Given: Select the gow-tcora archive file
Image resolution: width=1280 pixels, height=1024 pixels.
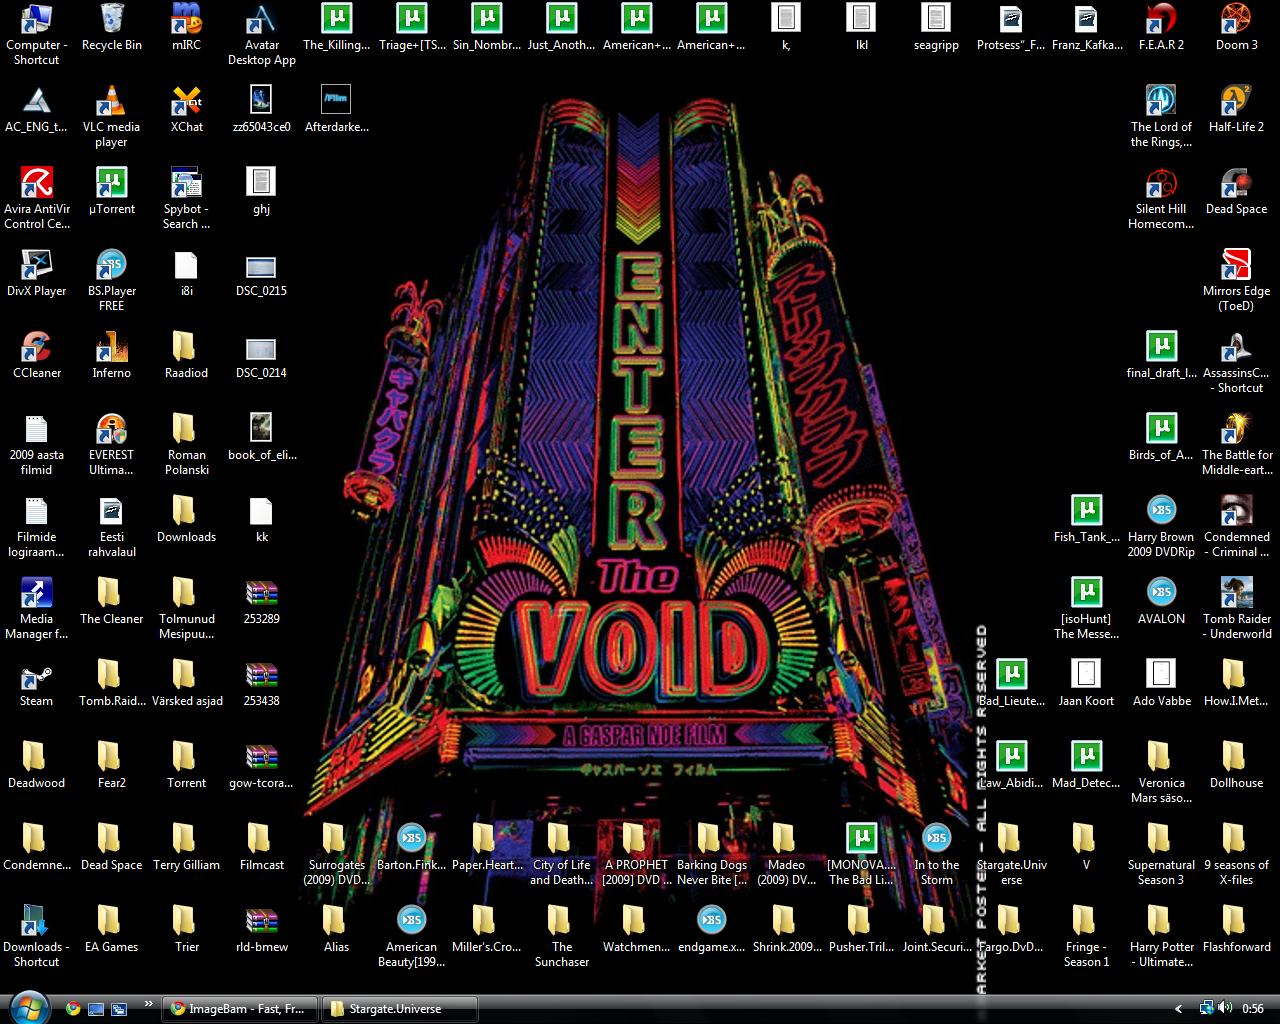Looking at the screenshot, I should pyautogui.click(x=261, y=766).
